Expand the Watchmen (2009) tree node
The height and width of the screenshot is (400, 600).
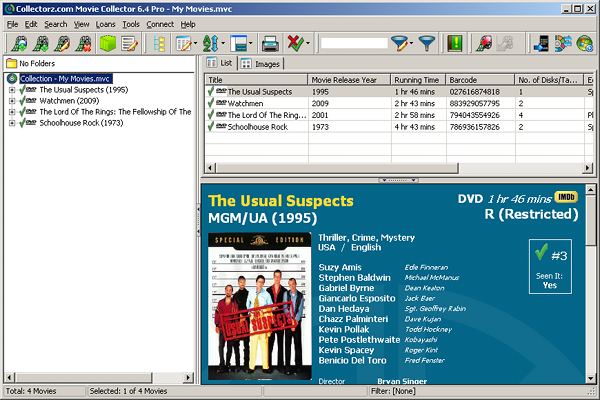click(12, 101)
